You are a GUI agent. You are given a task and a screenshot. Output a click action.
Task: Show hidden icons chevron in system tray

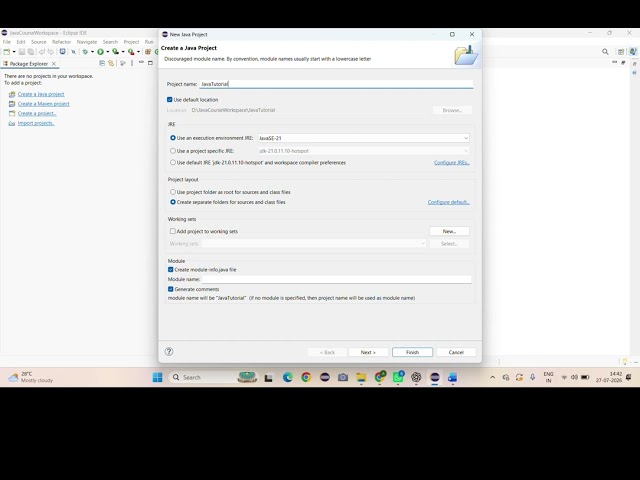pyautogui.click(x=493, y=377)
